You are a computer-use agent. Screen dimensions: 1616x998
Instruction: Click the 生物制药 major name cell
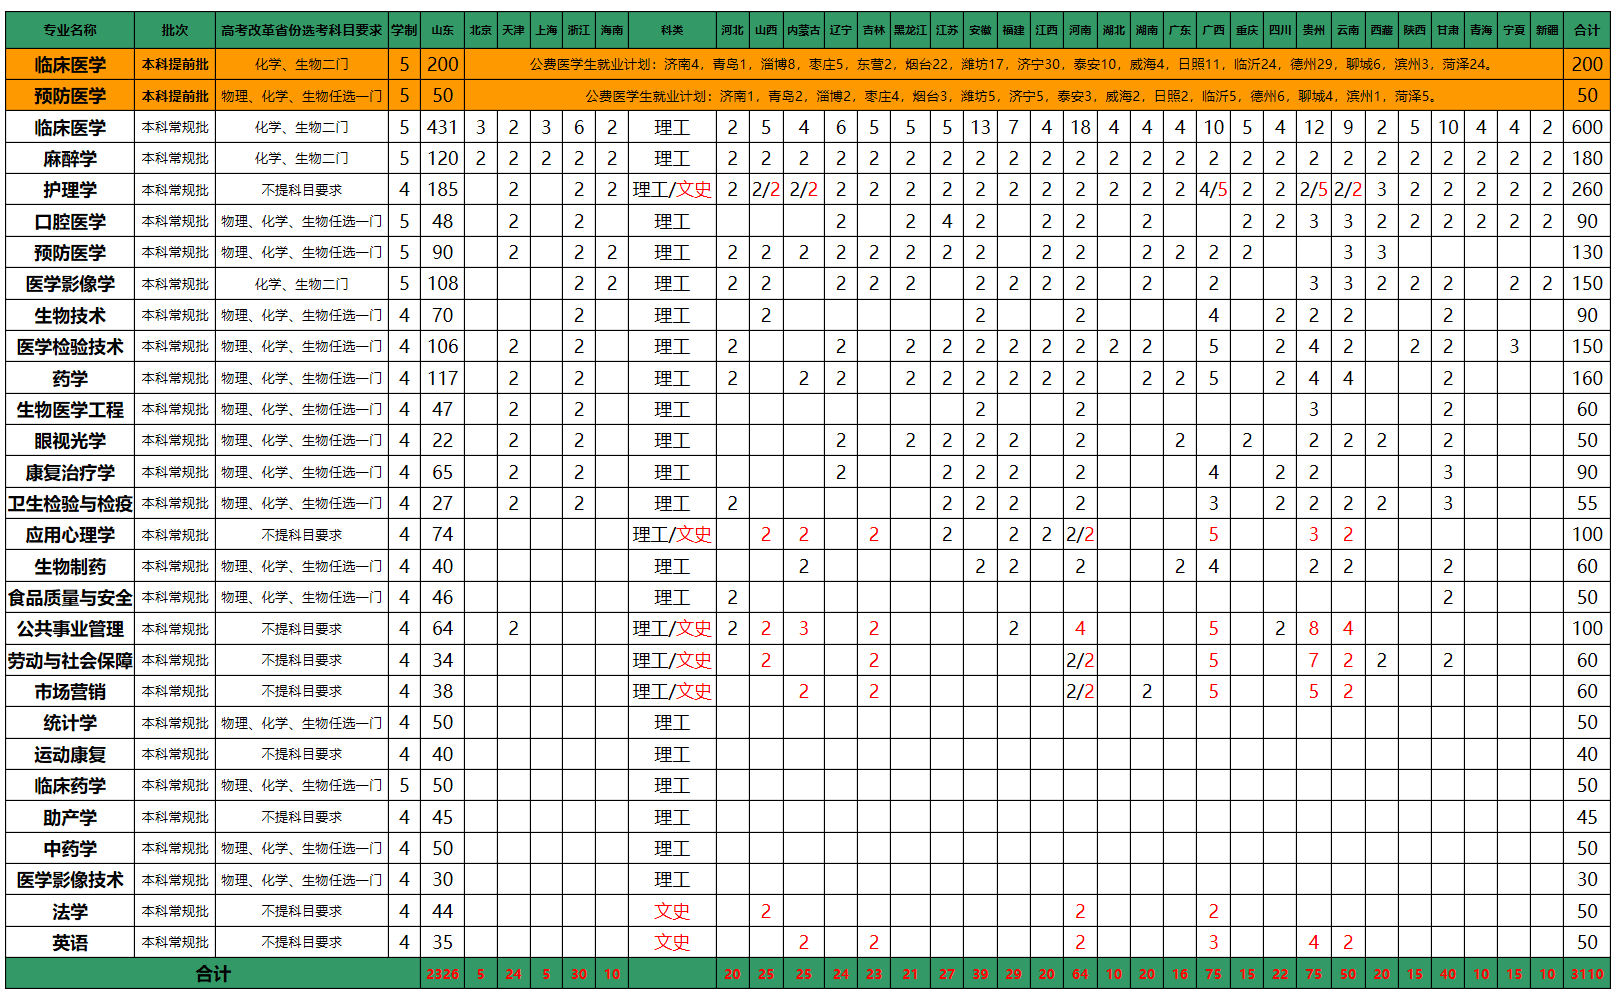(70, 566)
